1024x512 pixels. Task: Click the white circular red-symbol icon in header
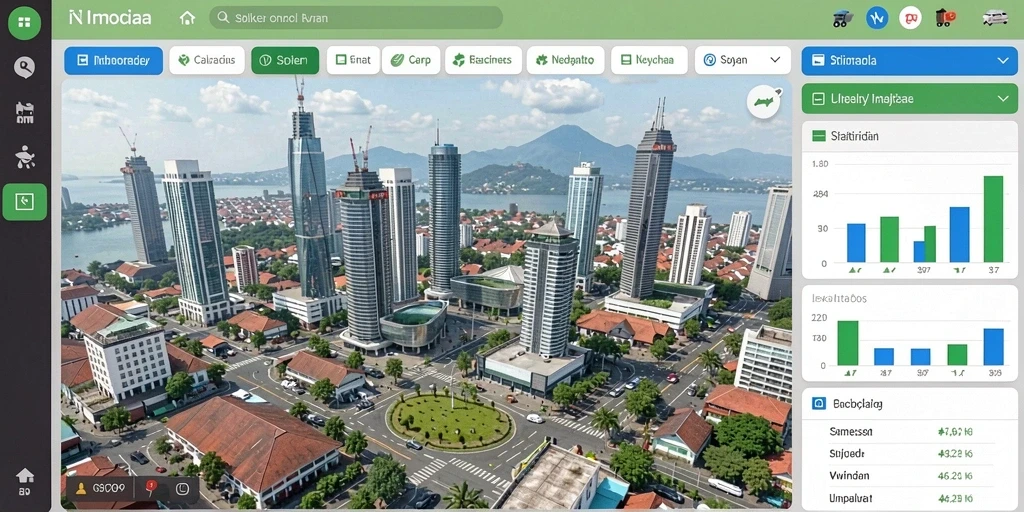coord(910,18)
